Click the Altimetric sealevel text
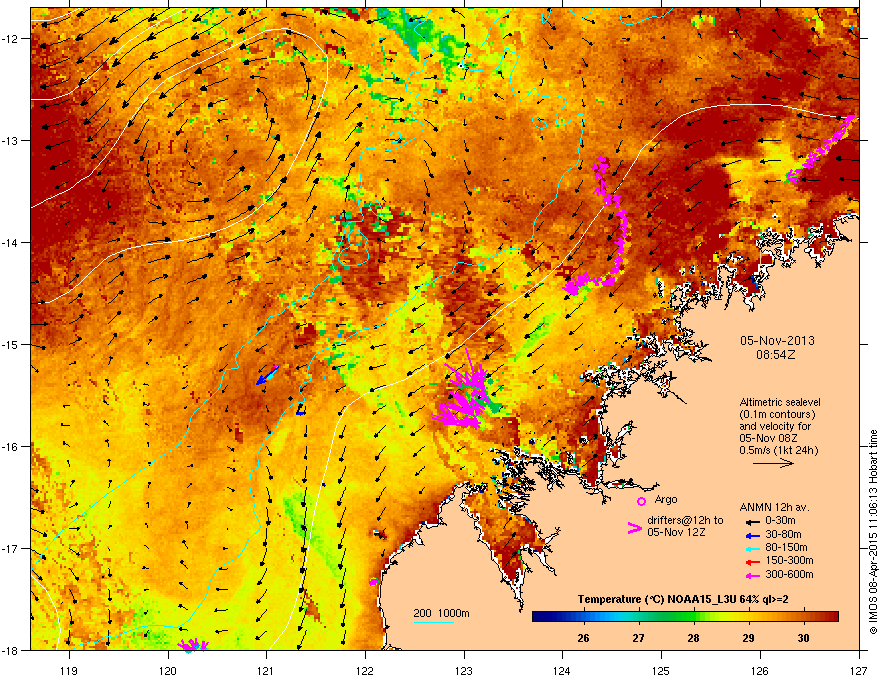Viewport: 880px width, 680px height. click(780, 402)
